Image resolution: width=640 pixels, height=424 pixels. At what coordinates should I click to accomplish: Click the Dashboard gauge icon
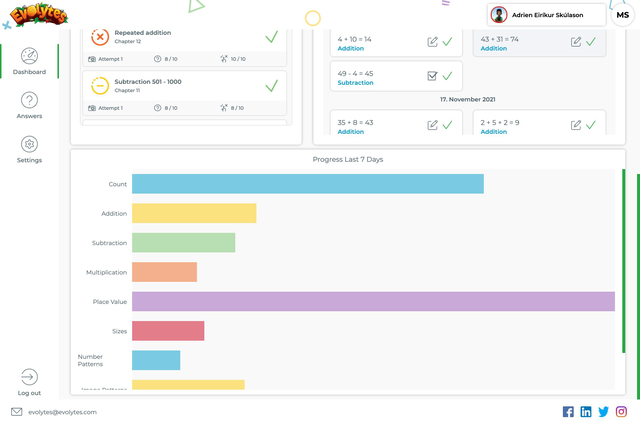click(x=29, y=56)
